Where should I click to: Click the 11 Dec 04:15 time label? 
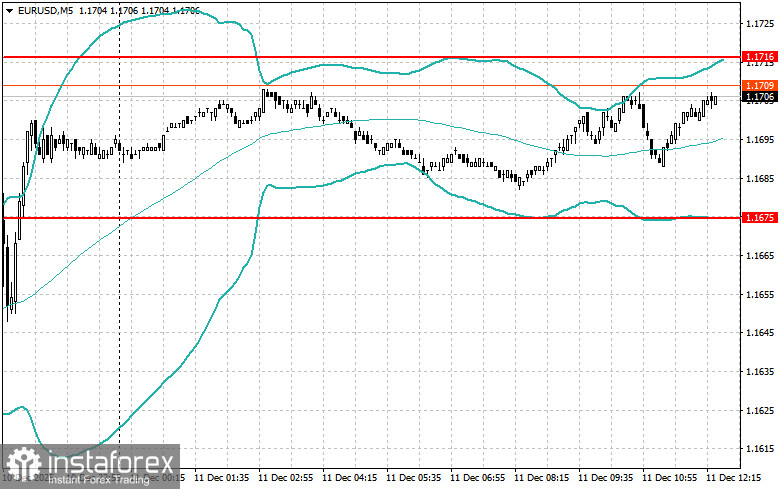(x=350, y=478)
